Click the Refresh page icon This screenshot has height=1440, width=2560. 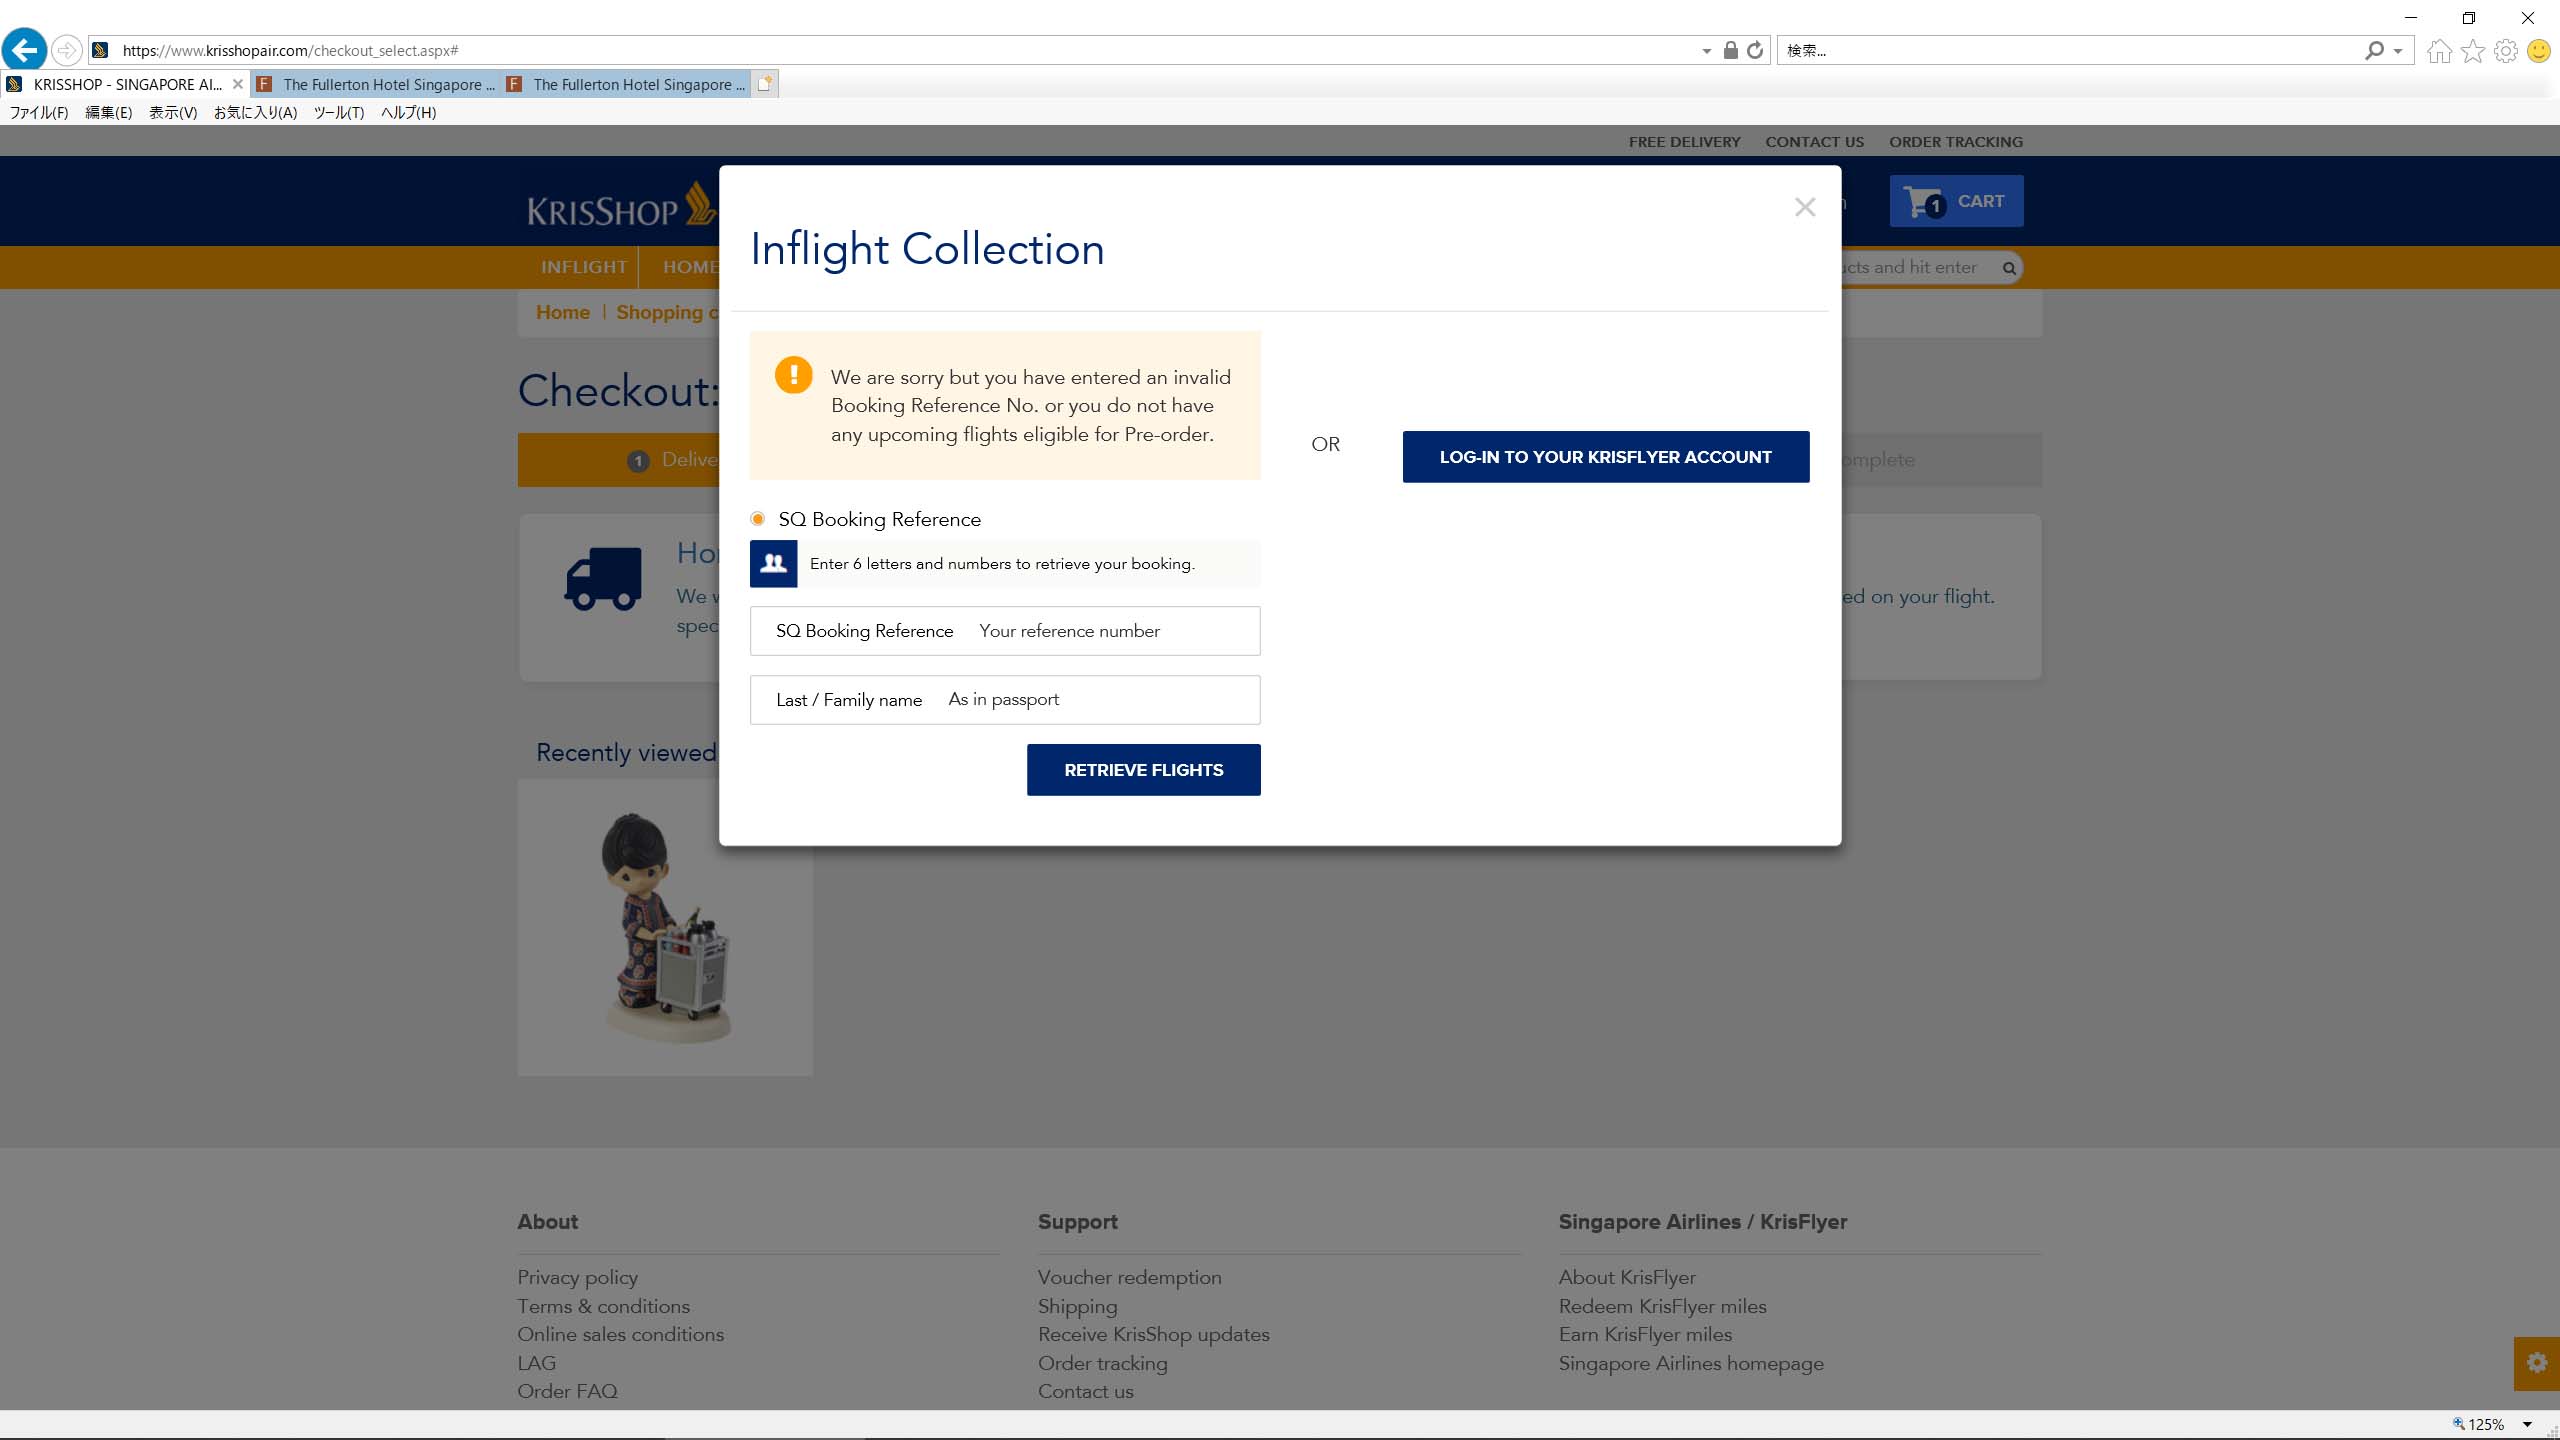(1755, 50)
